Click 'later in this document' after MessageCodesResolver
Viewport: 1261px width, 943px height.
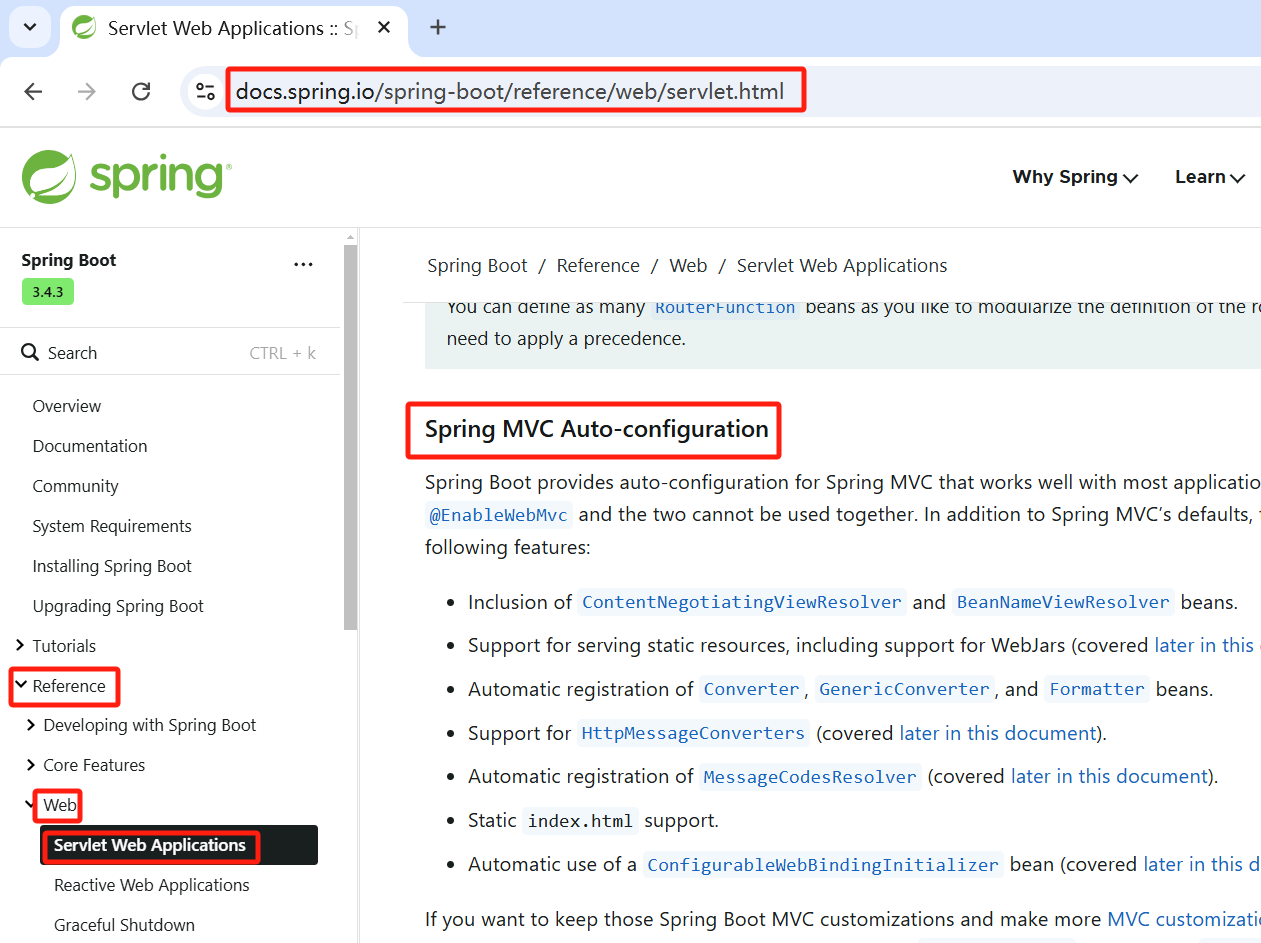click(x=1110, y=776)
